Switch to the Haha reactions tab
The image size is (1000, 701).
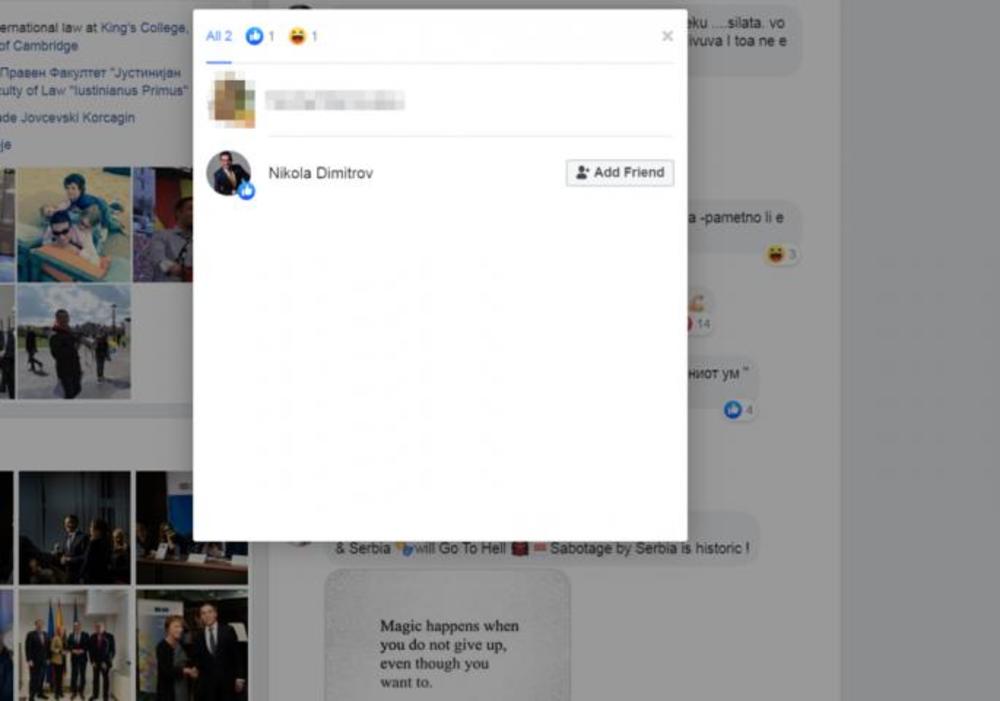[303, 36]
